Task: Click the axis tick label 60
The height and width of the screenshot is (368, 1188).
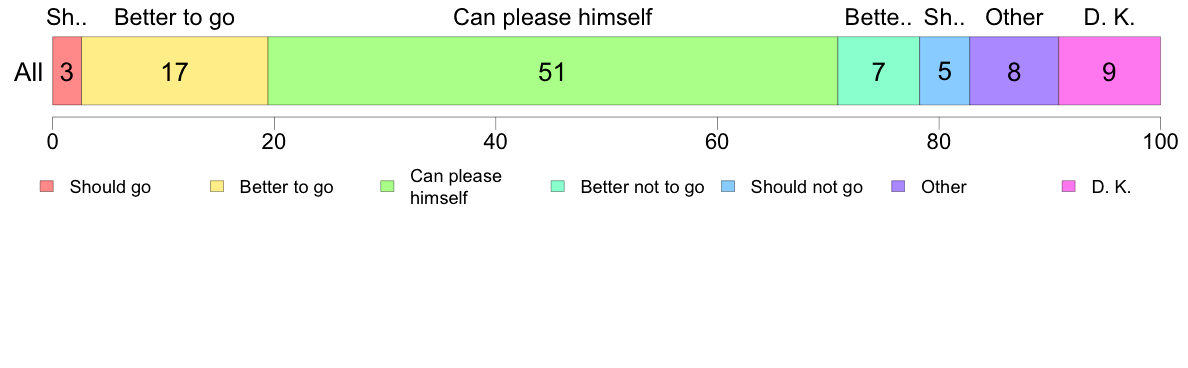Action: (x=717, y=141)
